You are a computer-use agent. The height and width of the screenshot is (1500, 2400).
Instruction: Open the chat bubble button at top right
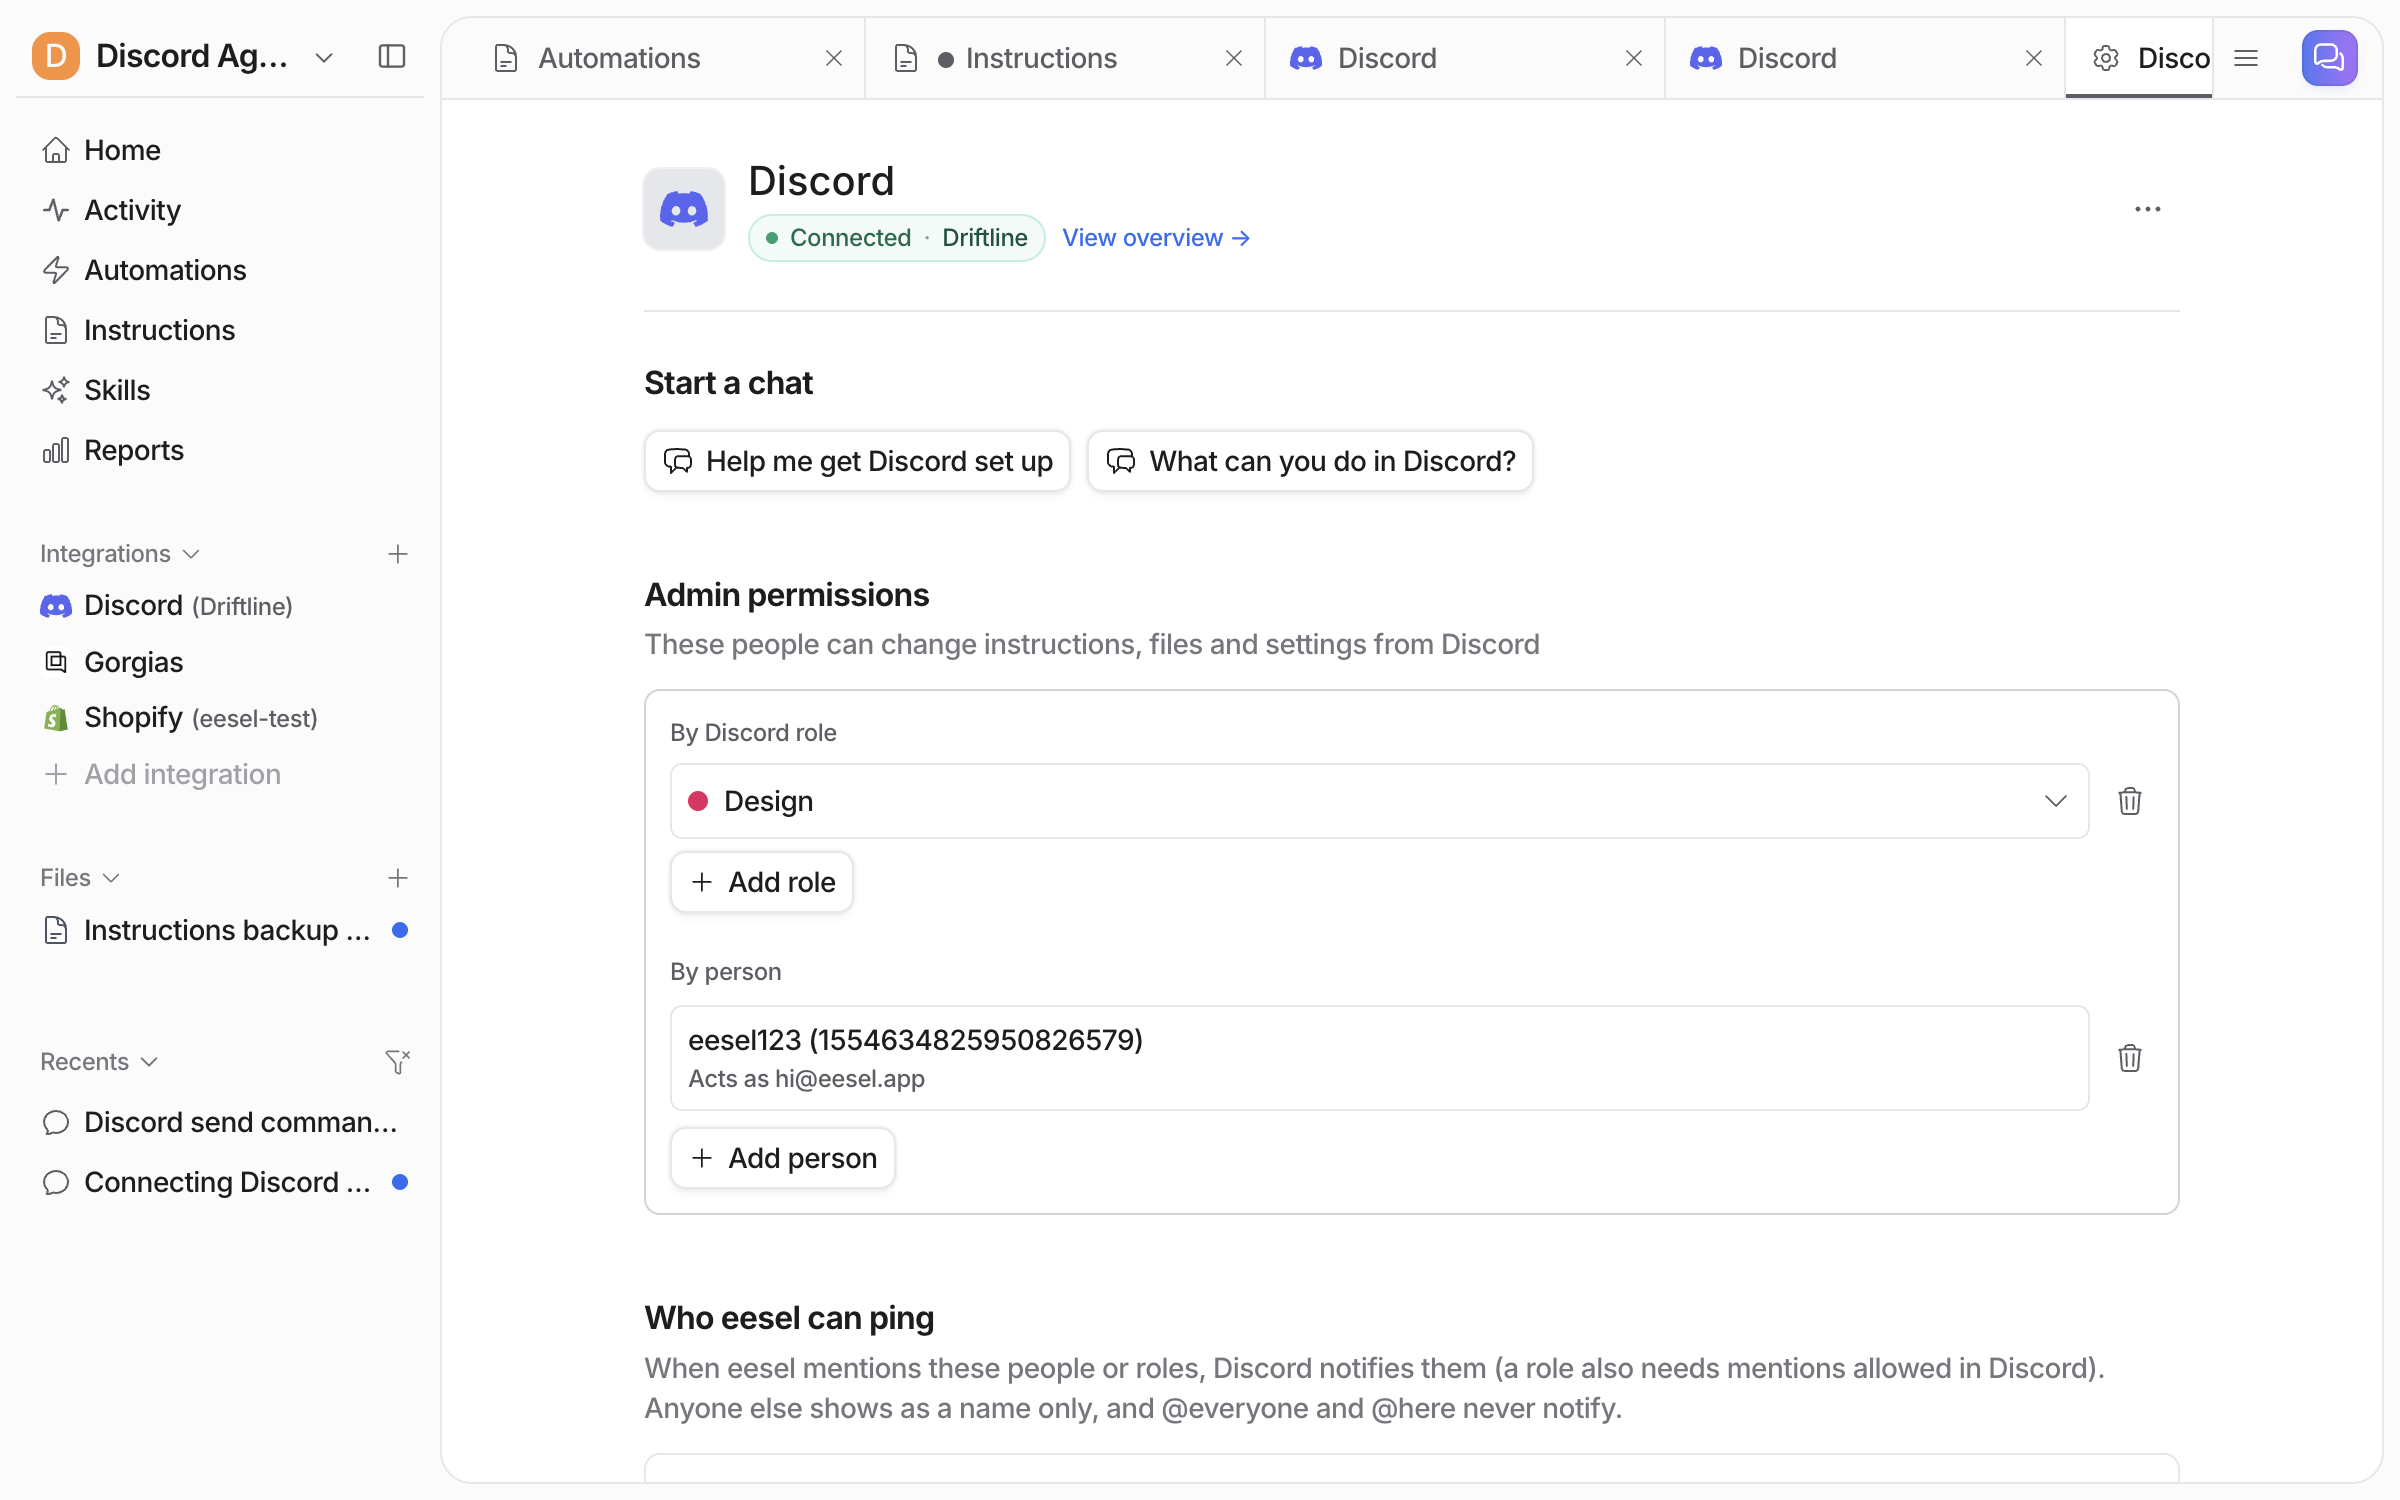[x=2329, y=58]
